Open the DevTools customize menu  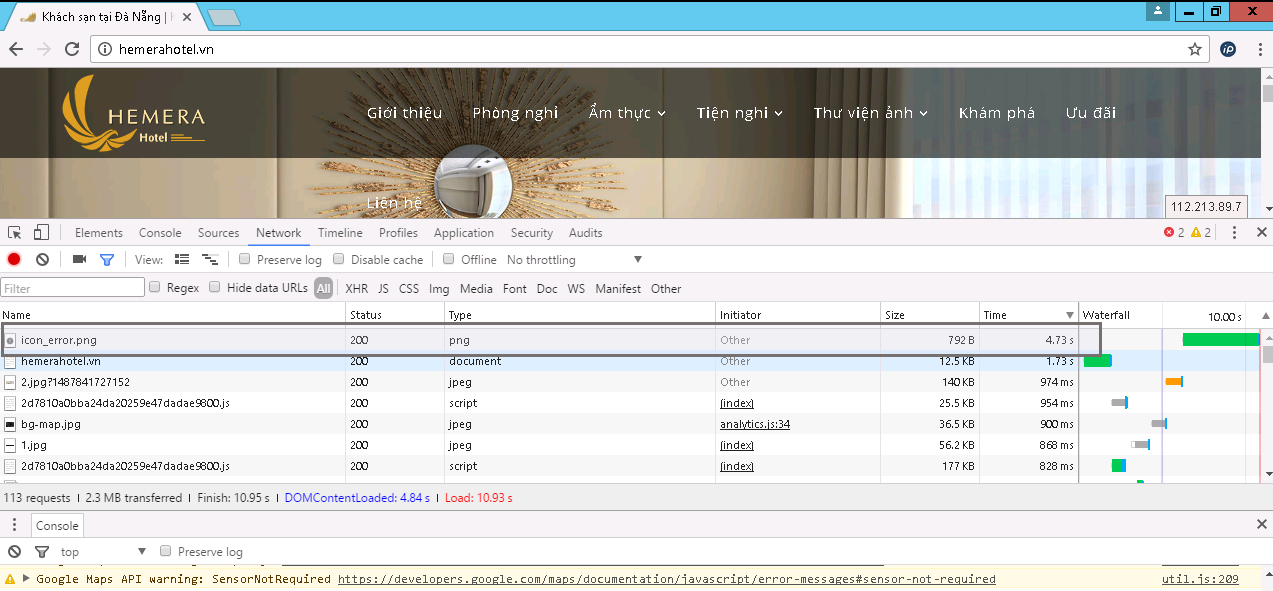(x=1234, y=233)
